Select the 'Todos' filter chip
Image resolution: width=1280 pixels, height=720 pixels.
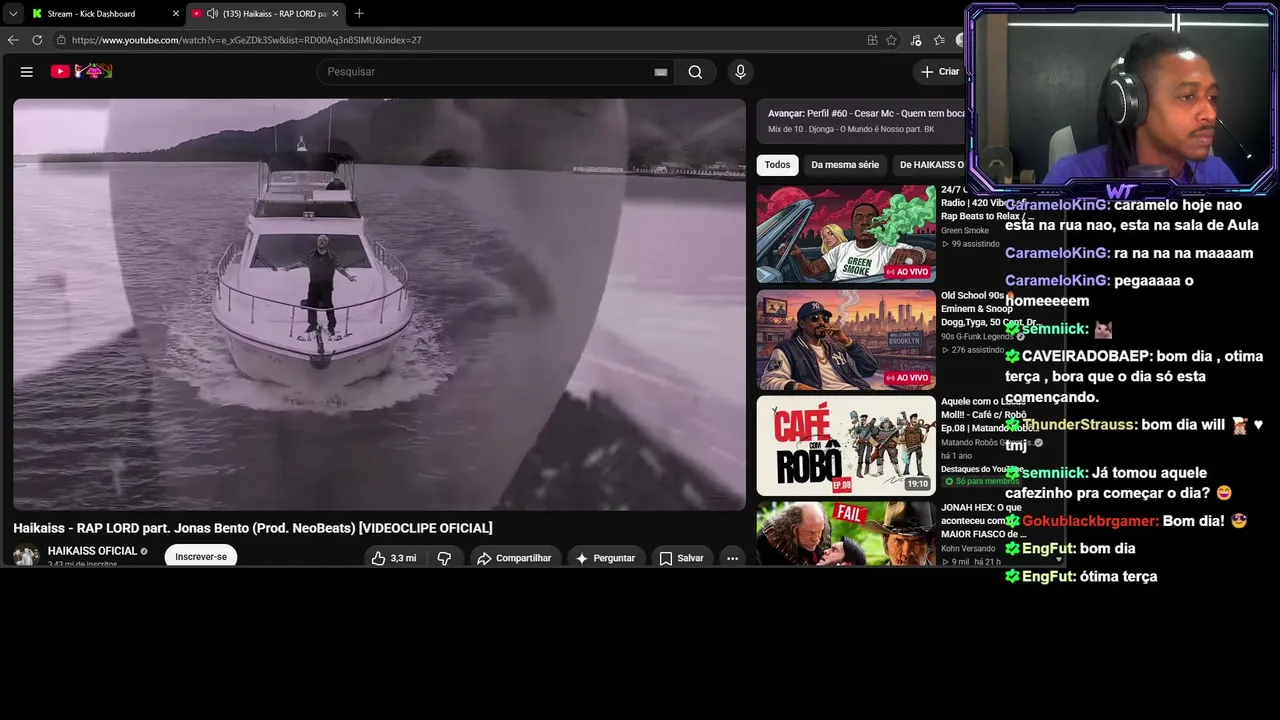pos(777,165)
